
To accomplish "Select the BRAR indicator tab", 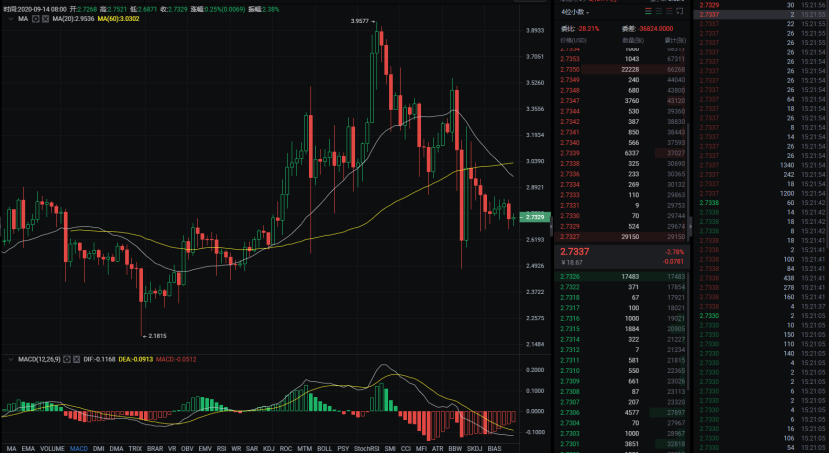I will [x=155, y=449].
